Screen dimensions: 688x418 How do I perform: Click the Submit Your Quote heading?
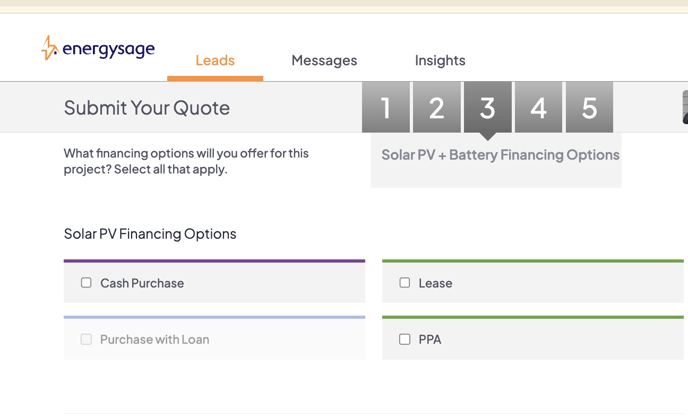(147, 108)
